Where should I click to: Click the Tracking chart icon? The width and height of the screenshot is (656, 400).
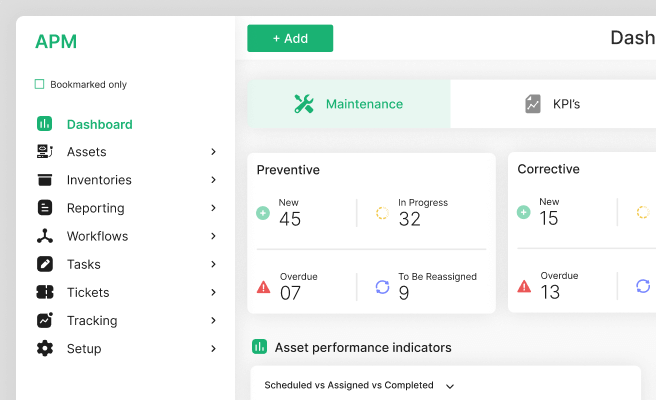pos(45,320)
